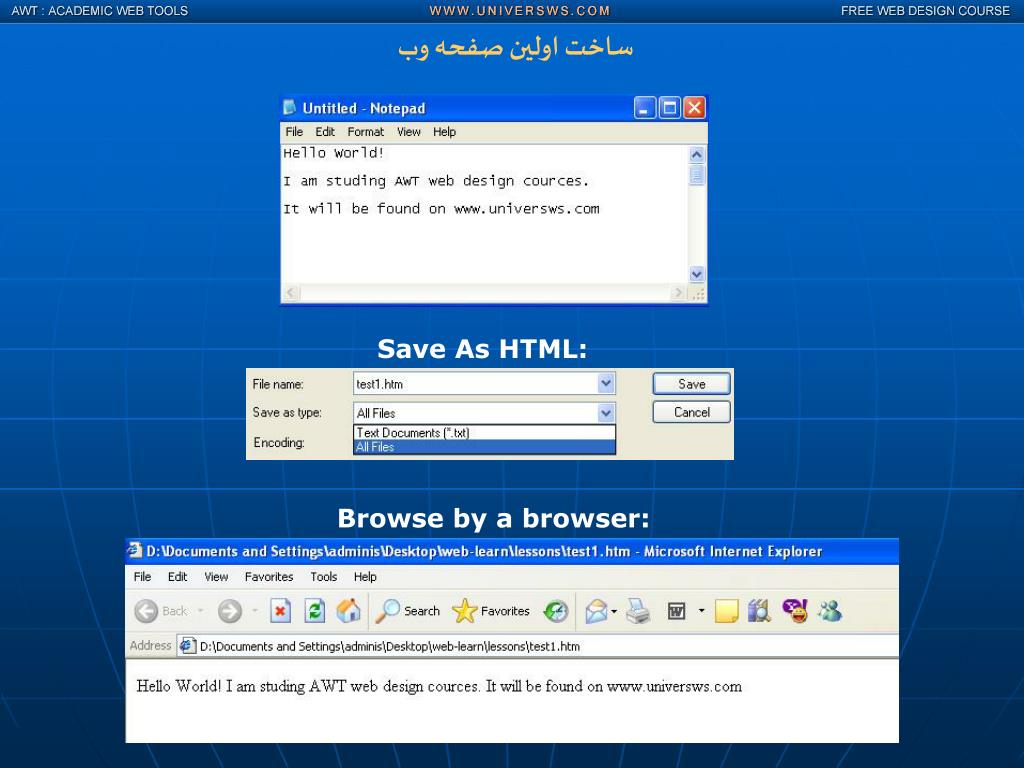Click the Yahoo Messenger icon
The image size is (1024, 768).
(795, 611)
